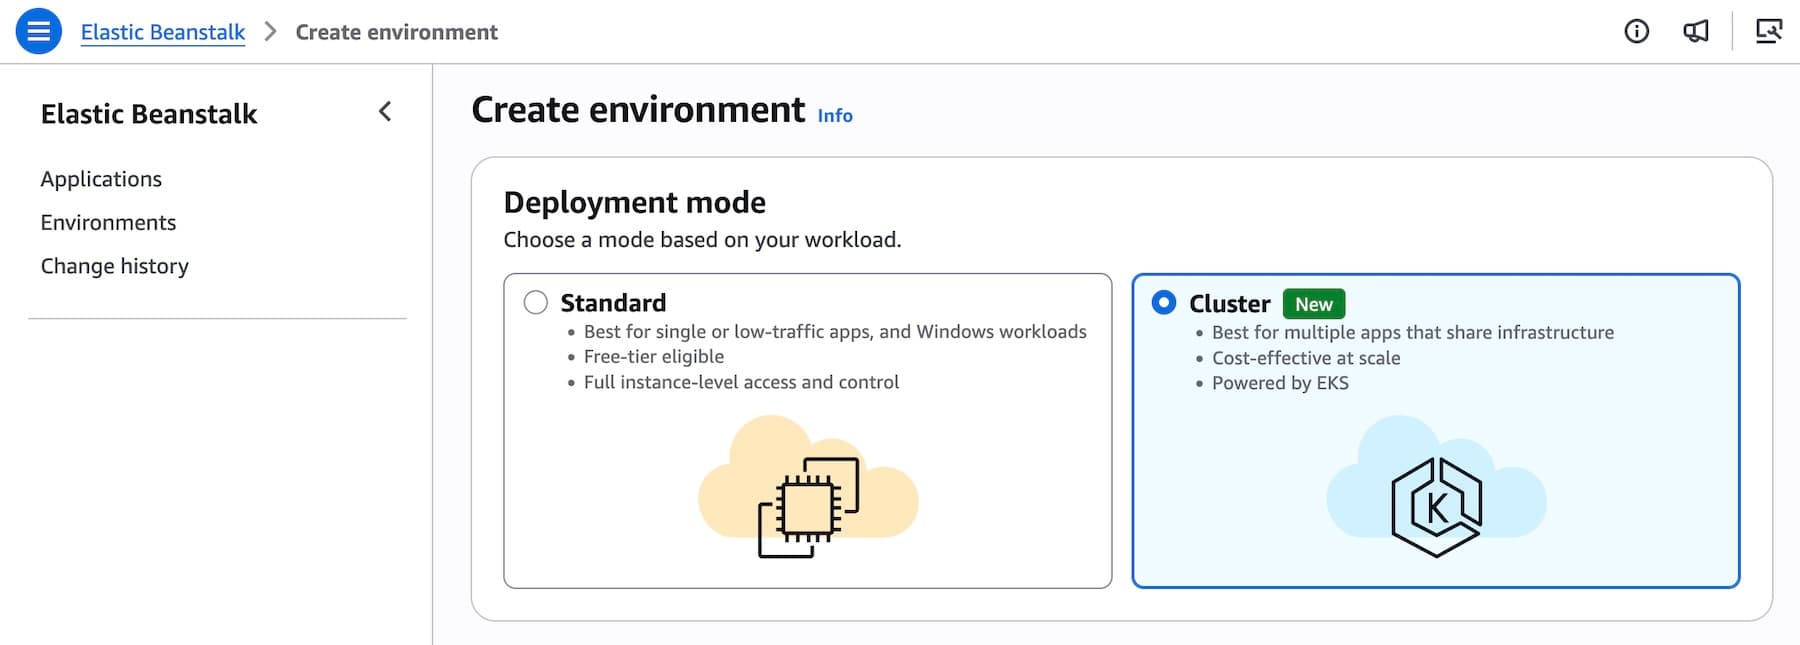Click the Cluster Kubernetes cloud illustration
This screenshot has height=645, width=1800.
click(1436, 489)
